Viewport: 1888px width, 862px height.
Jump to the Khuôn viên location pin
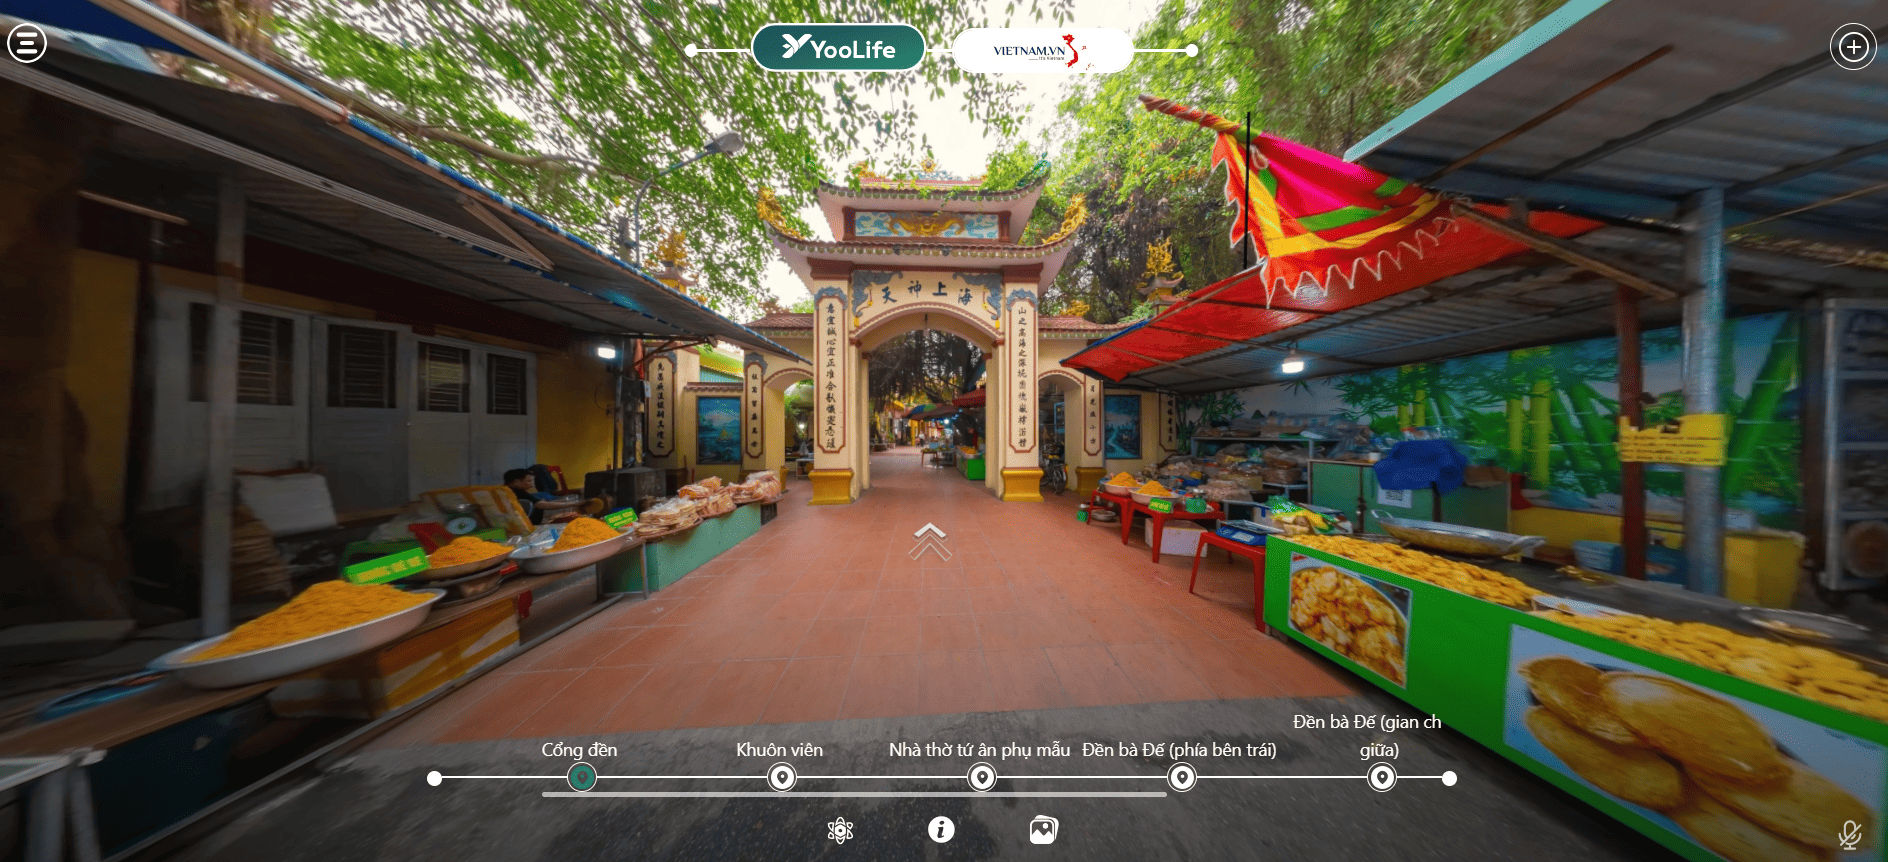782,777
